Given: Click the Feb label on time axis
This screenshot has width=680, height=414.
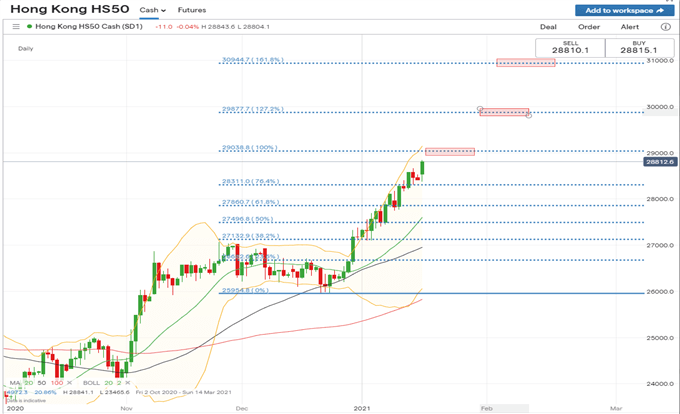Looking at the screenshot, I should point(487,408).
